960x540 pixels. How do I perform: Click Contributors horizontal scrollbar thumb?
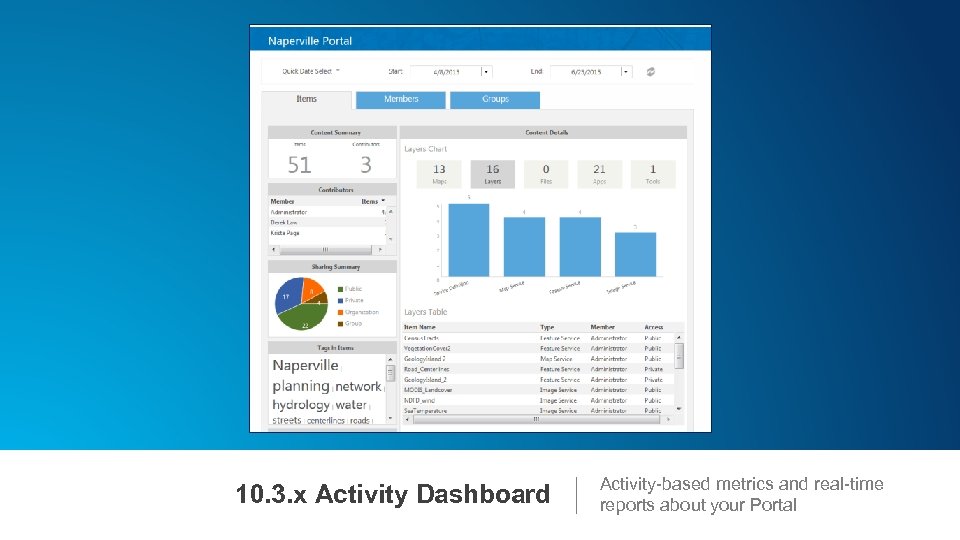click(325, 250)
